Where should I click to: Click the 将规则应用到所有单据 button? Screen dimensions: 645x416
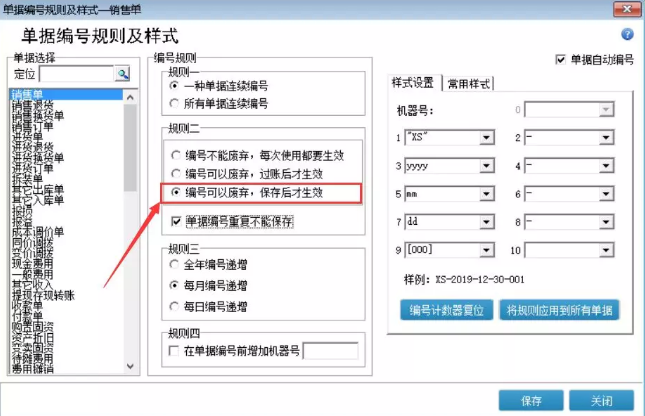(x=559, y=310)
